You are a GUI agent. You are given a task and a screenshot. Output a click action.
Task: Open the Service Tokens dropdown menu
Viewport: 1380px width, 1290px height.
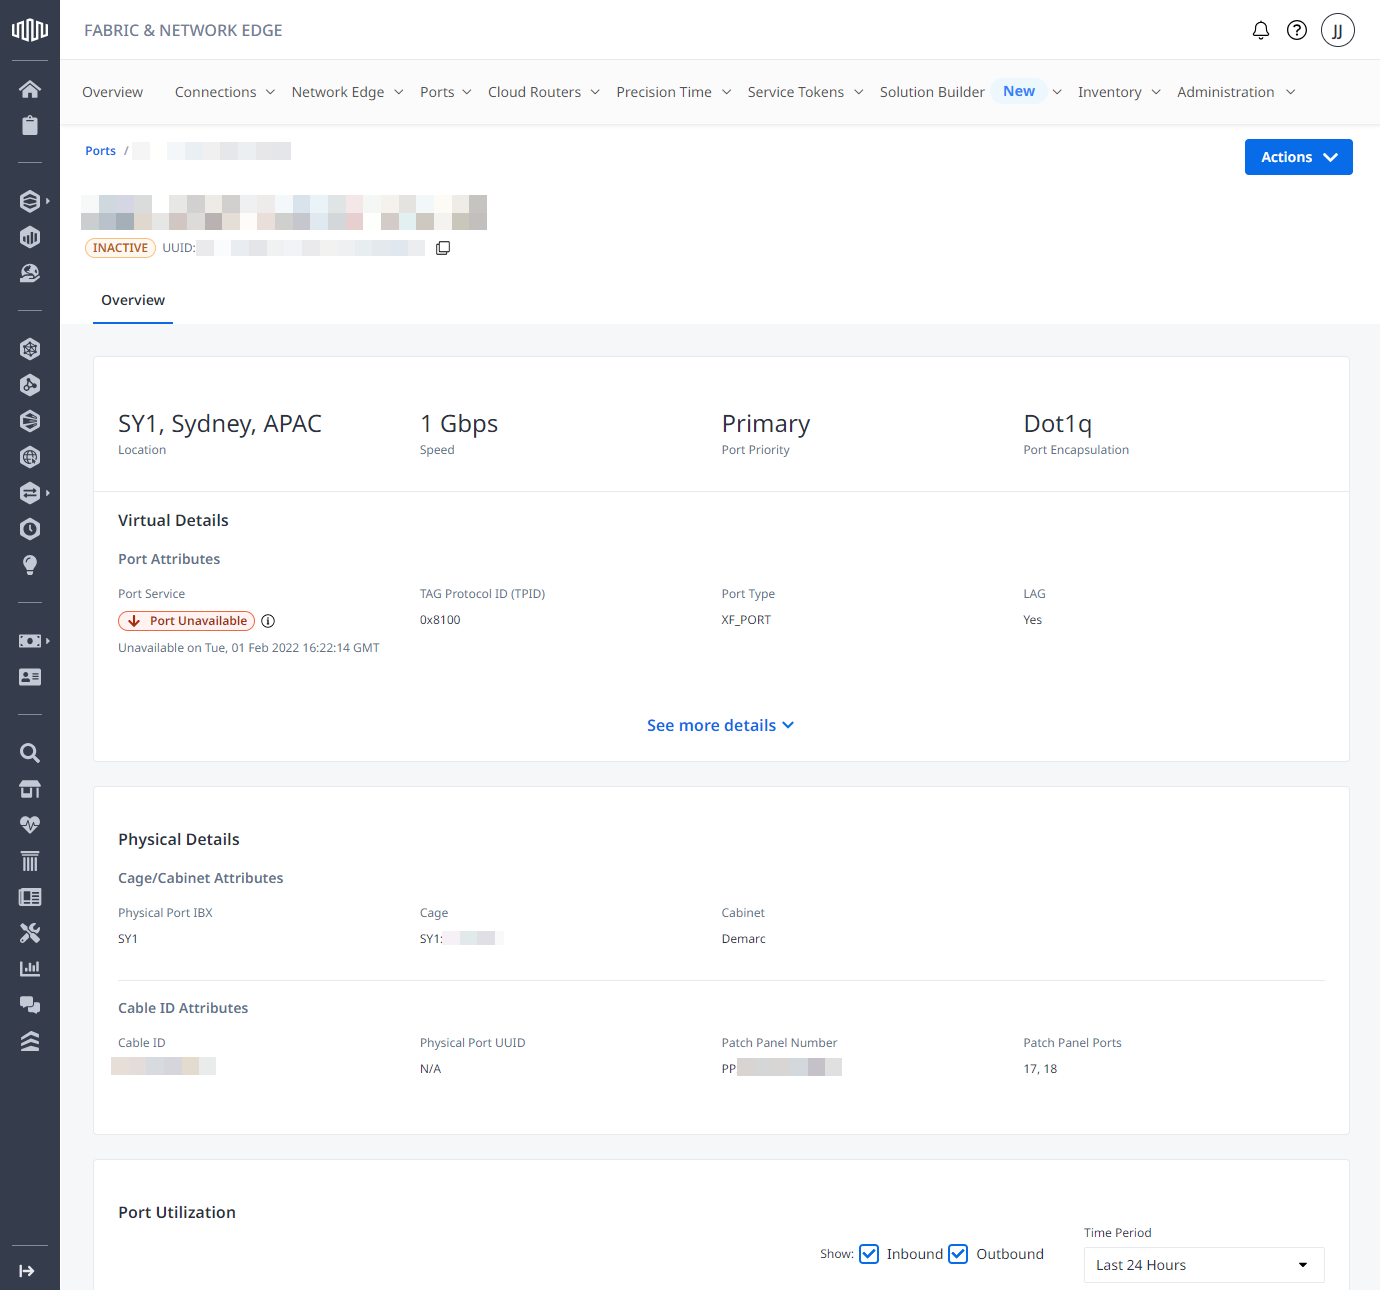(x=806, y=92)
